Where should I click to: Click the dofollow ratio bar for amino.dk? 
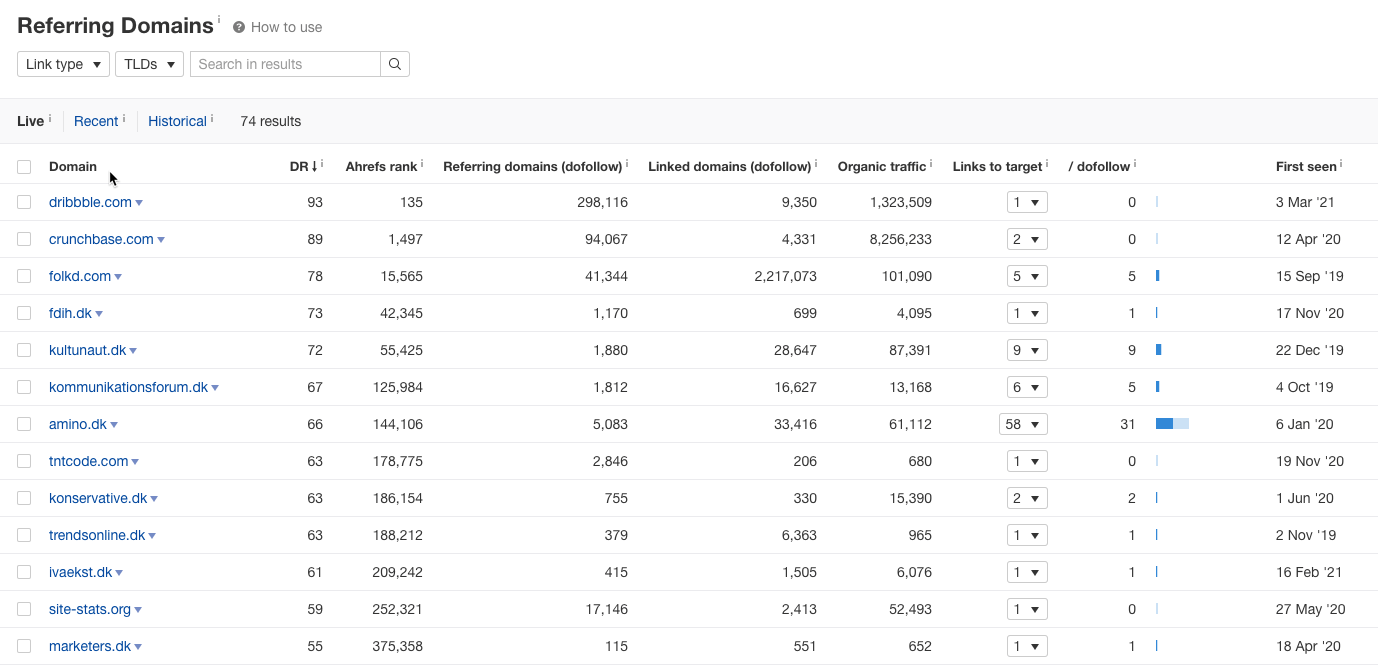pos(1172,424)
